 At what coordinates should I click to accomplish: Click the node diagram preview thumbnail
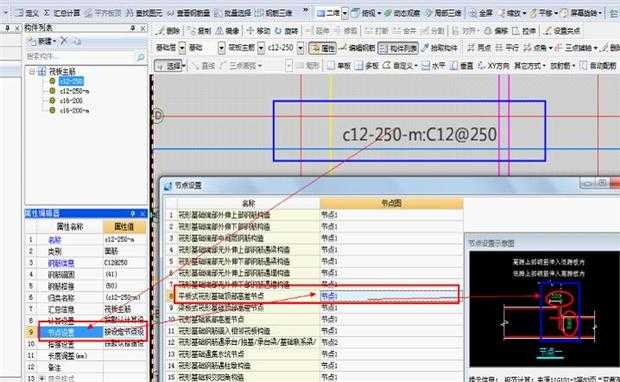coord(544,309)
